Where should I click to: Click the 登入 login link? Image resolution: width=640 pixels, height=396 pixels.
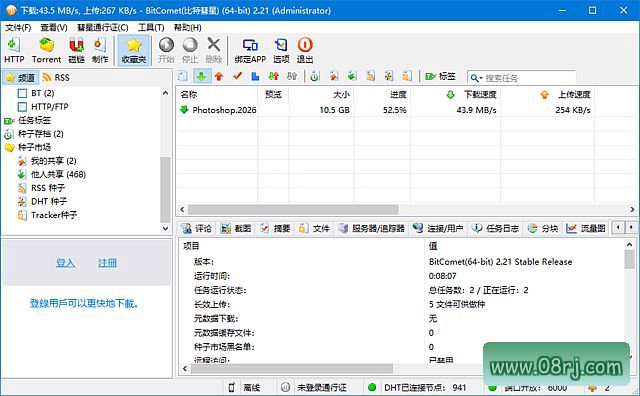coord(65,263)
